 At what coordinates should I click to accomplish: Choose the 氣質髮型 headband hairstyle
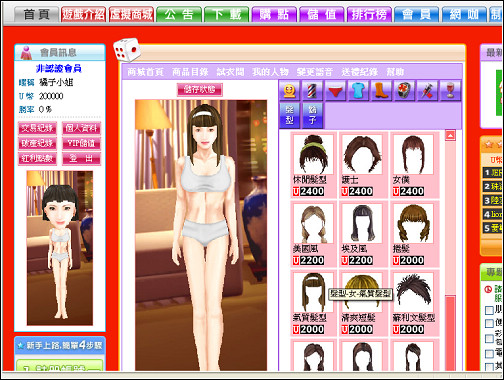pyautogui.click(x=313, y=292)
